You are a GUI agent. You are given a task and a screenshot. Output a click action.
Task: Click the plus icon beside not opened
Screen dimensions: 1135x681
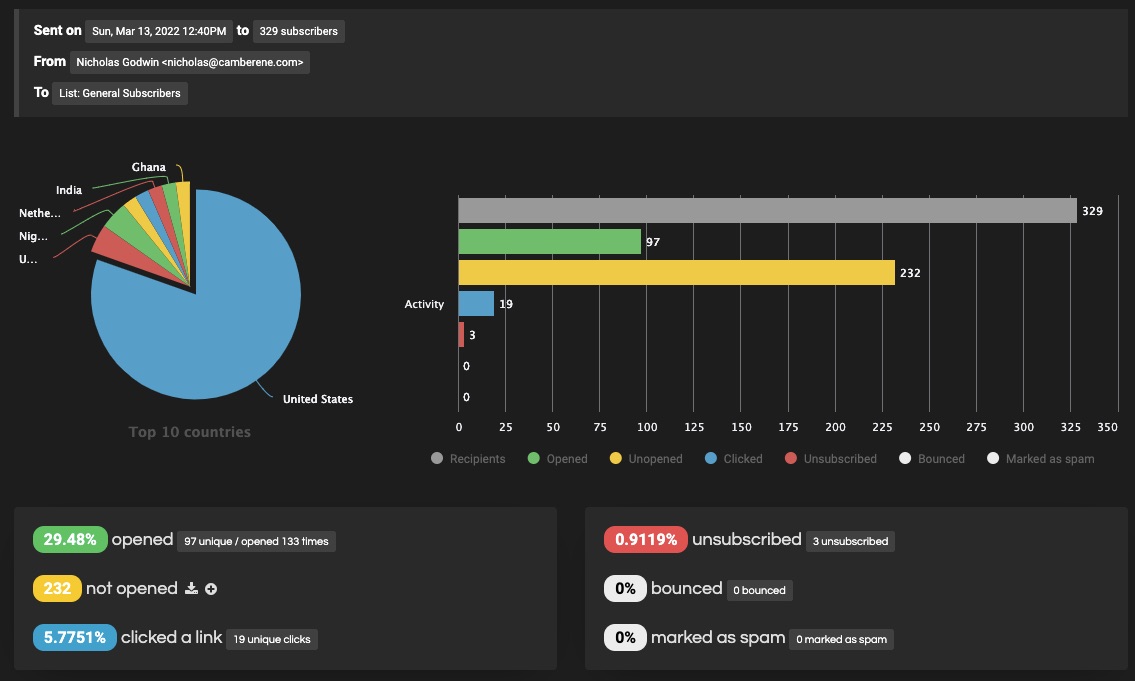[211, 589]
